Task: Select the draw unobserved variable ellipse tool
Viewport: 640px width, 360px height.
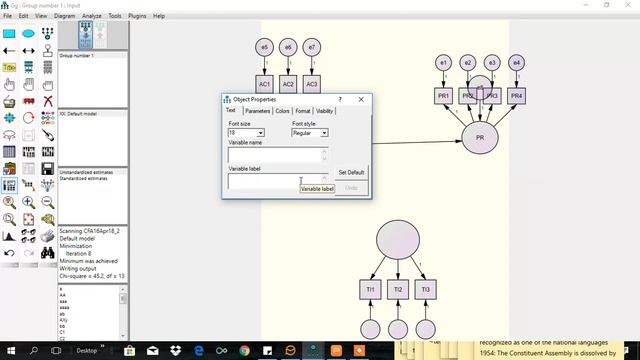Action: (x=28, y=33)
